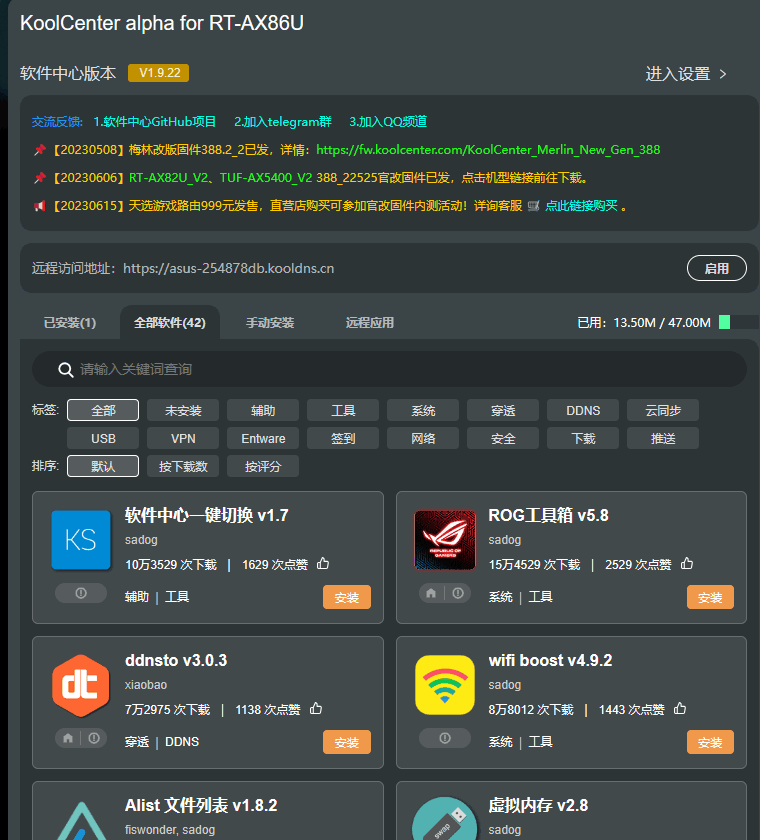Click the ROG工具箱 red logo icon

pos(445,539)
